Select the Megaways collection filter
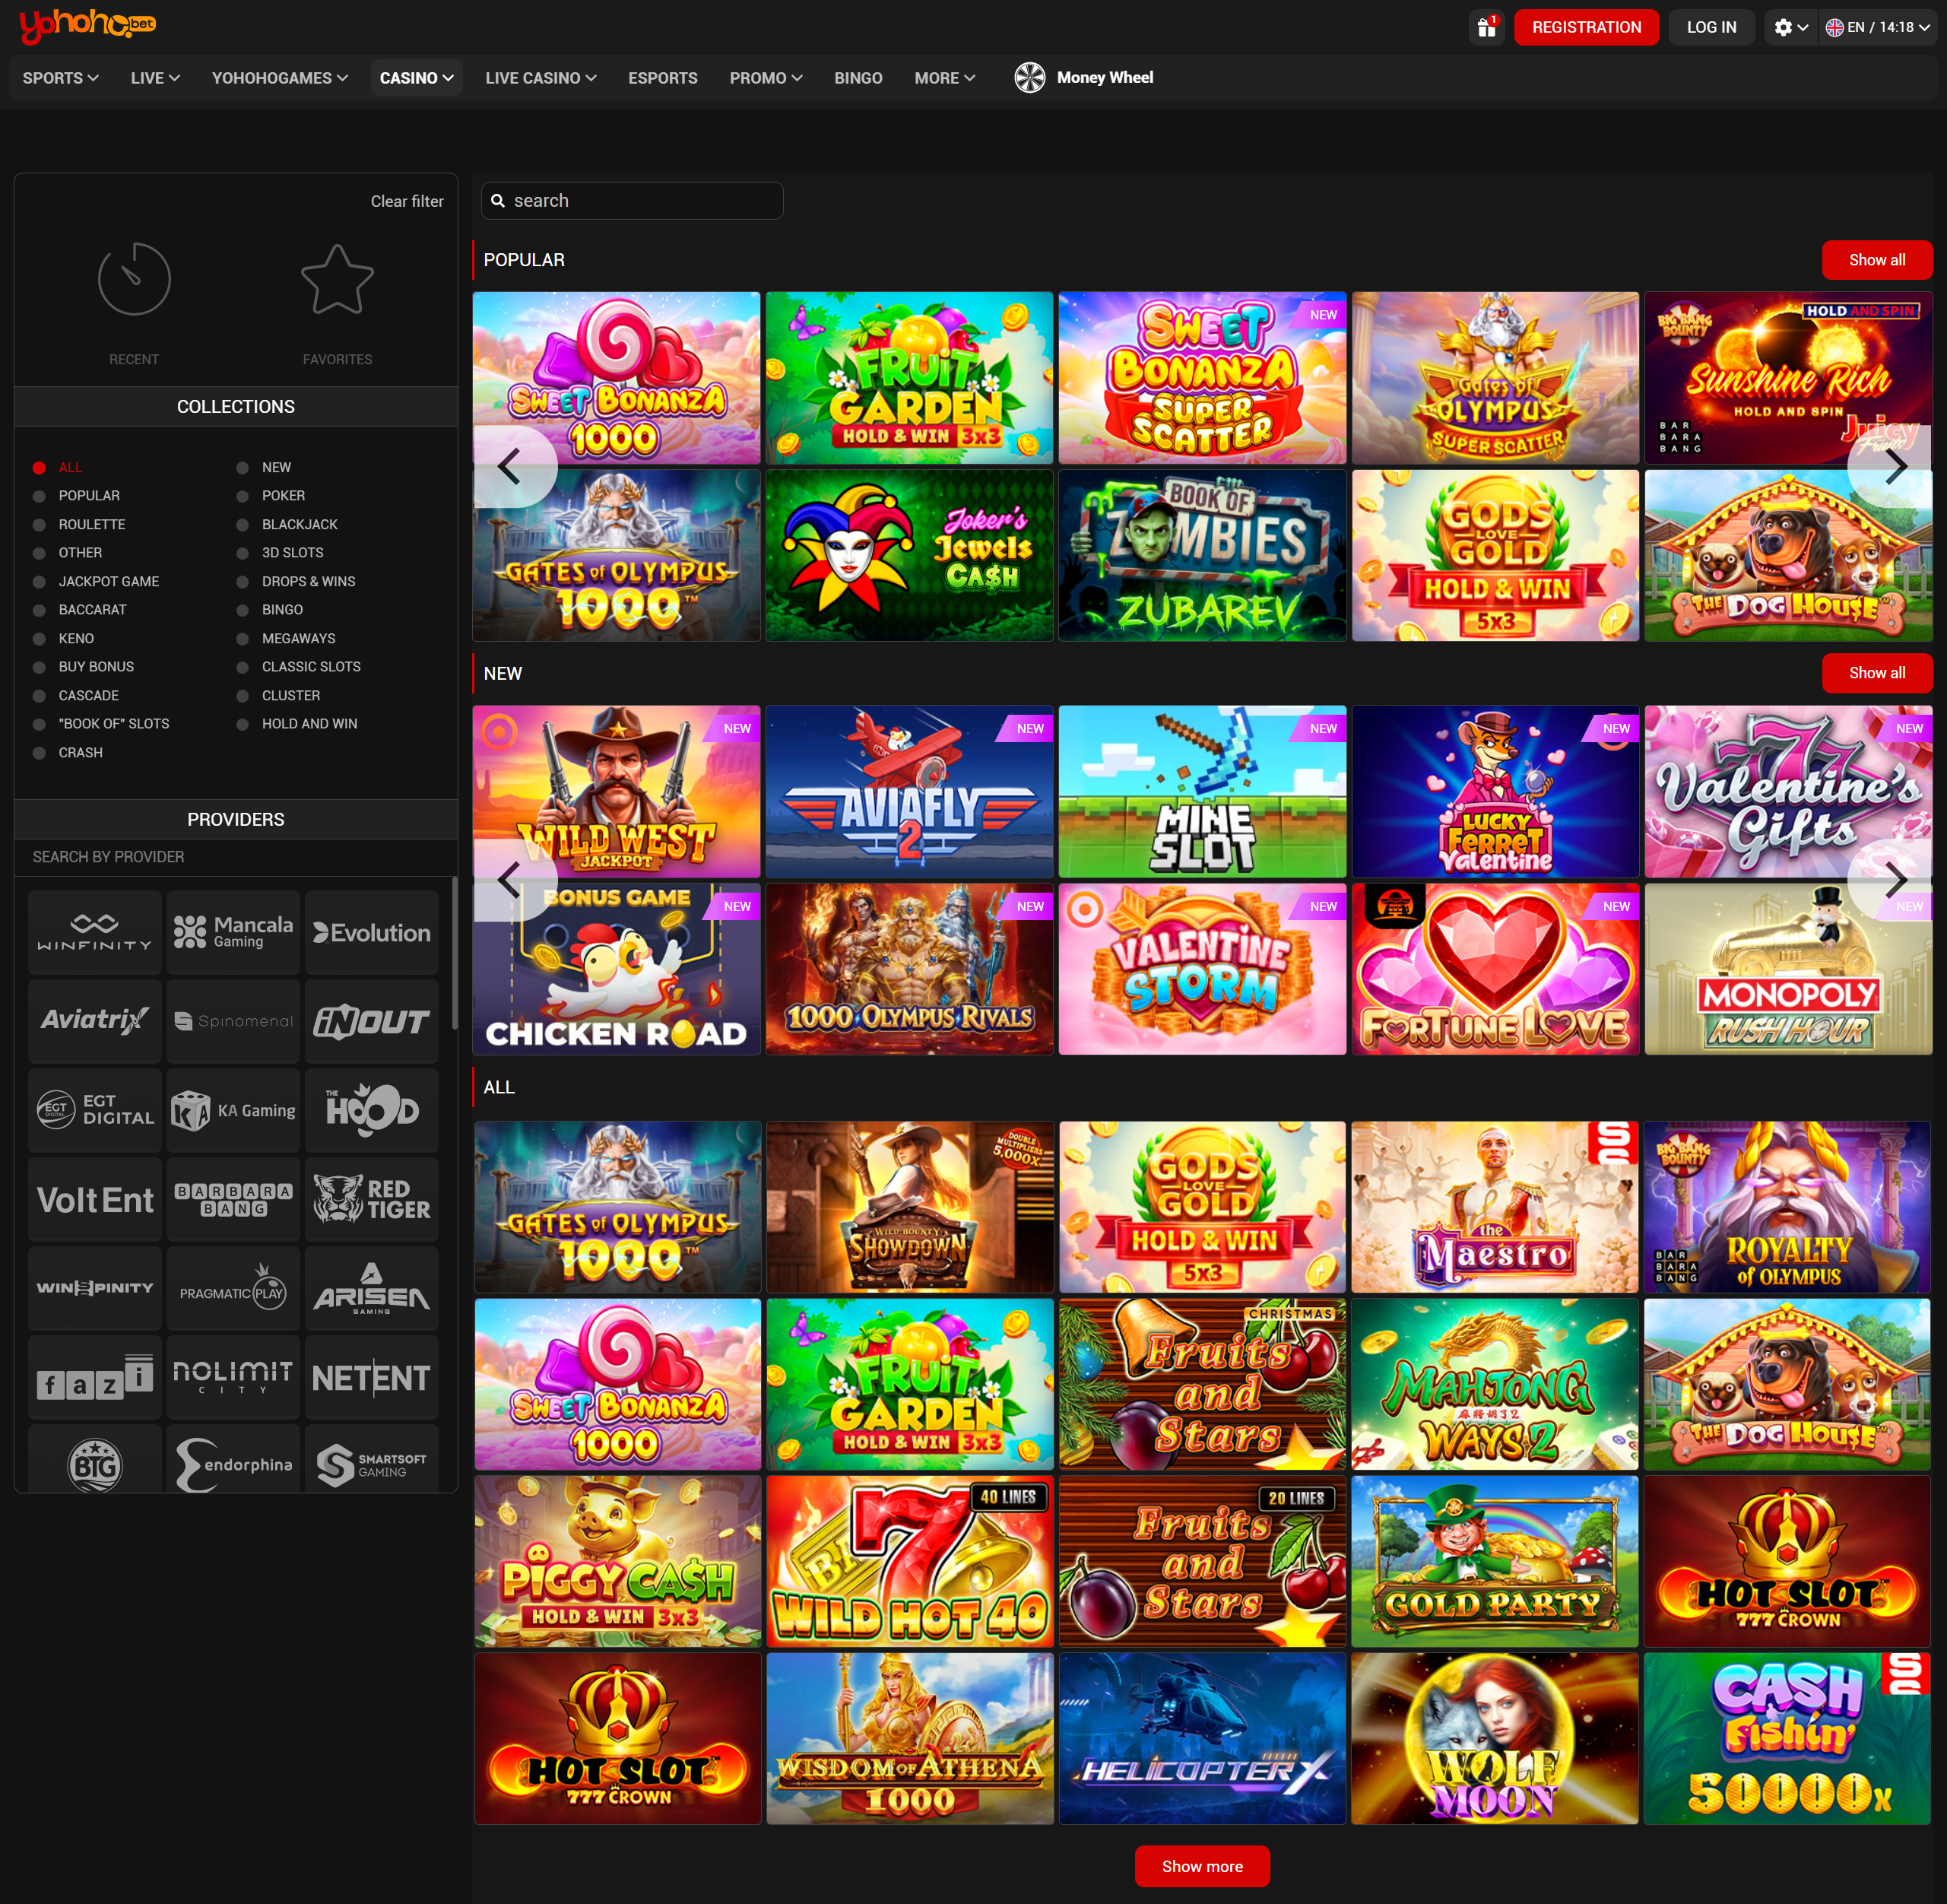1947x1904 pixels. tap(298, 638)
